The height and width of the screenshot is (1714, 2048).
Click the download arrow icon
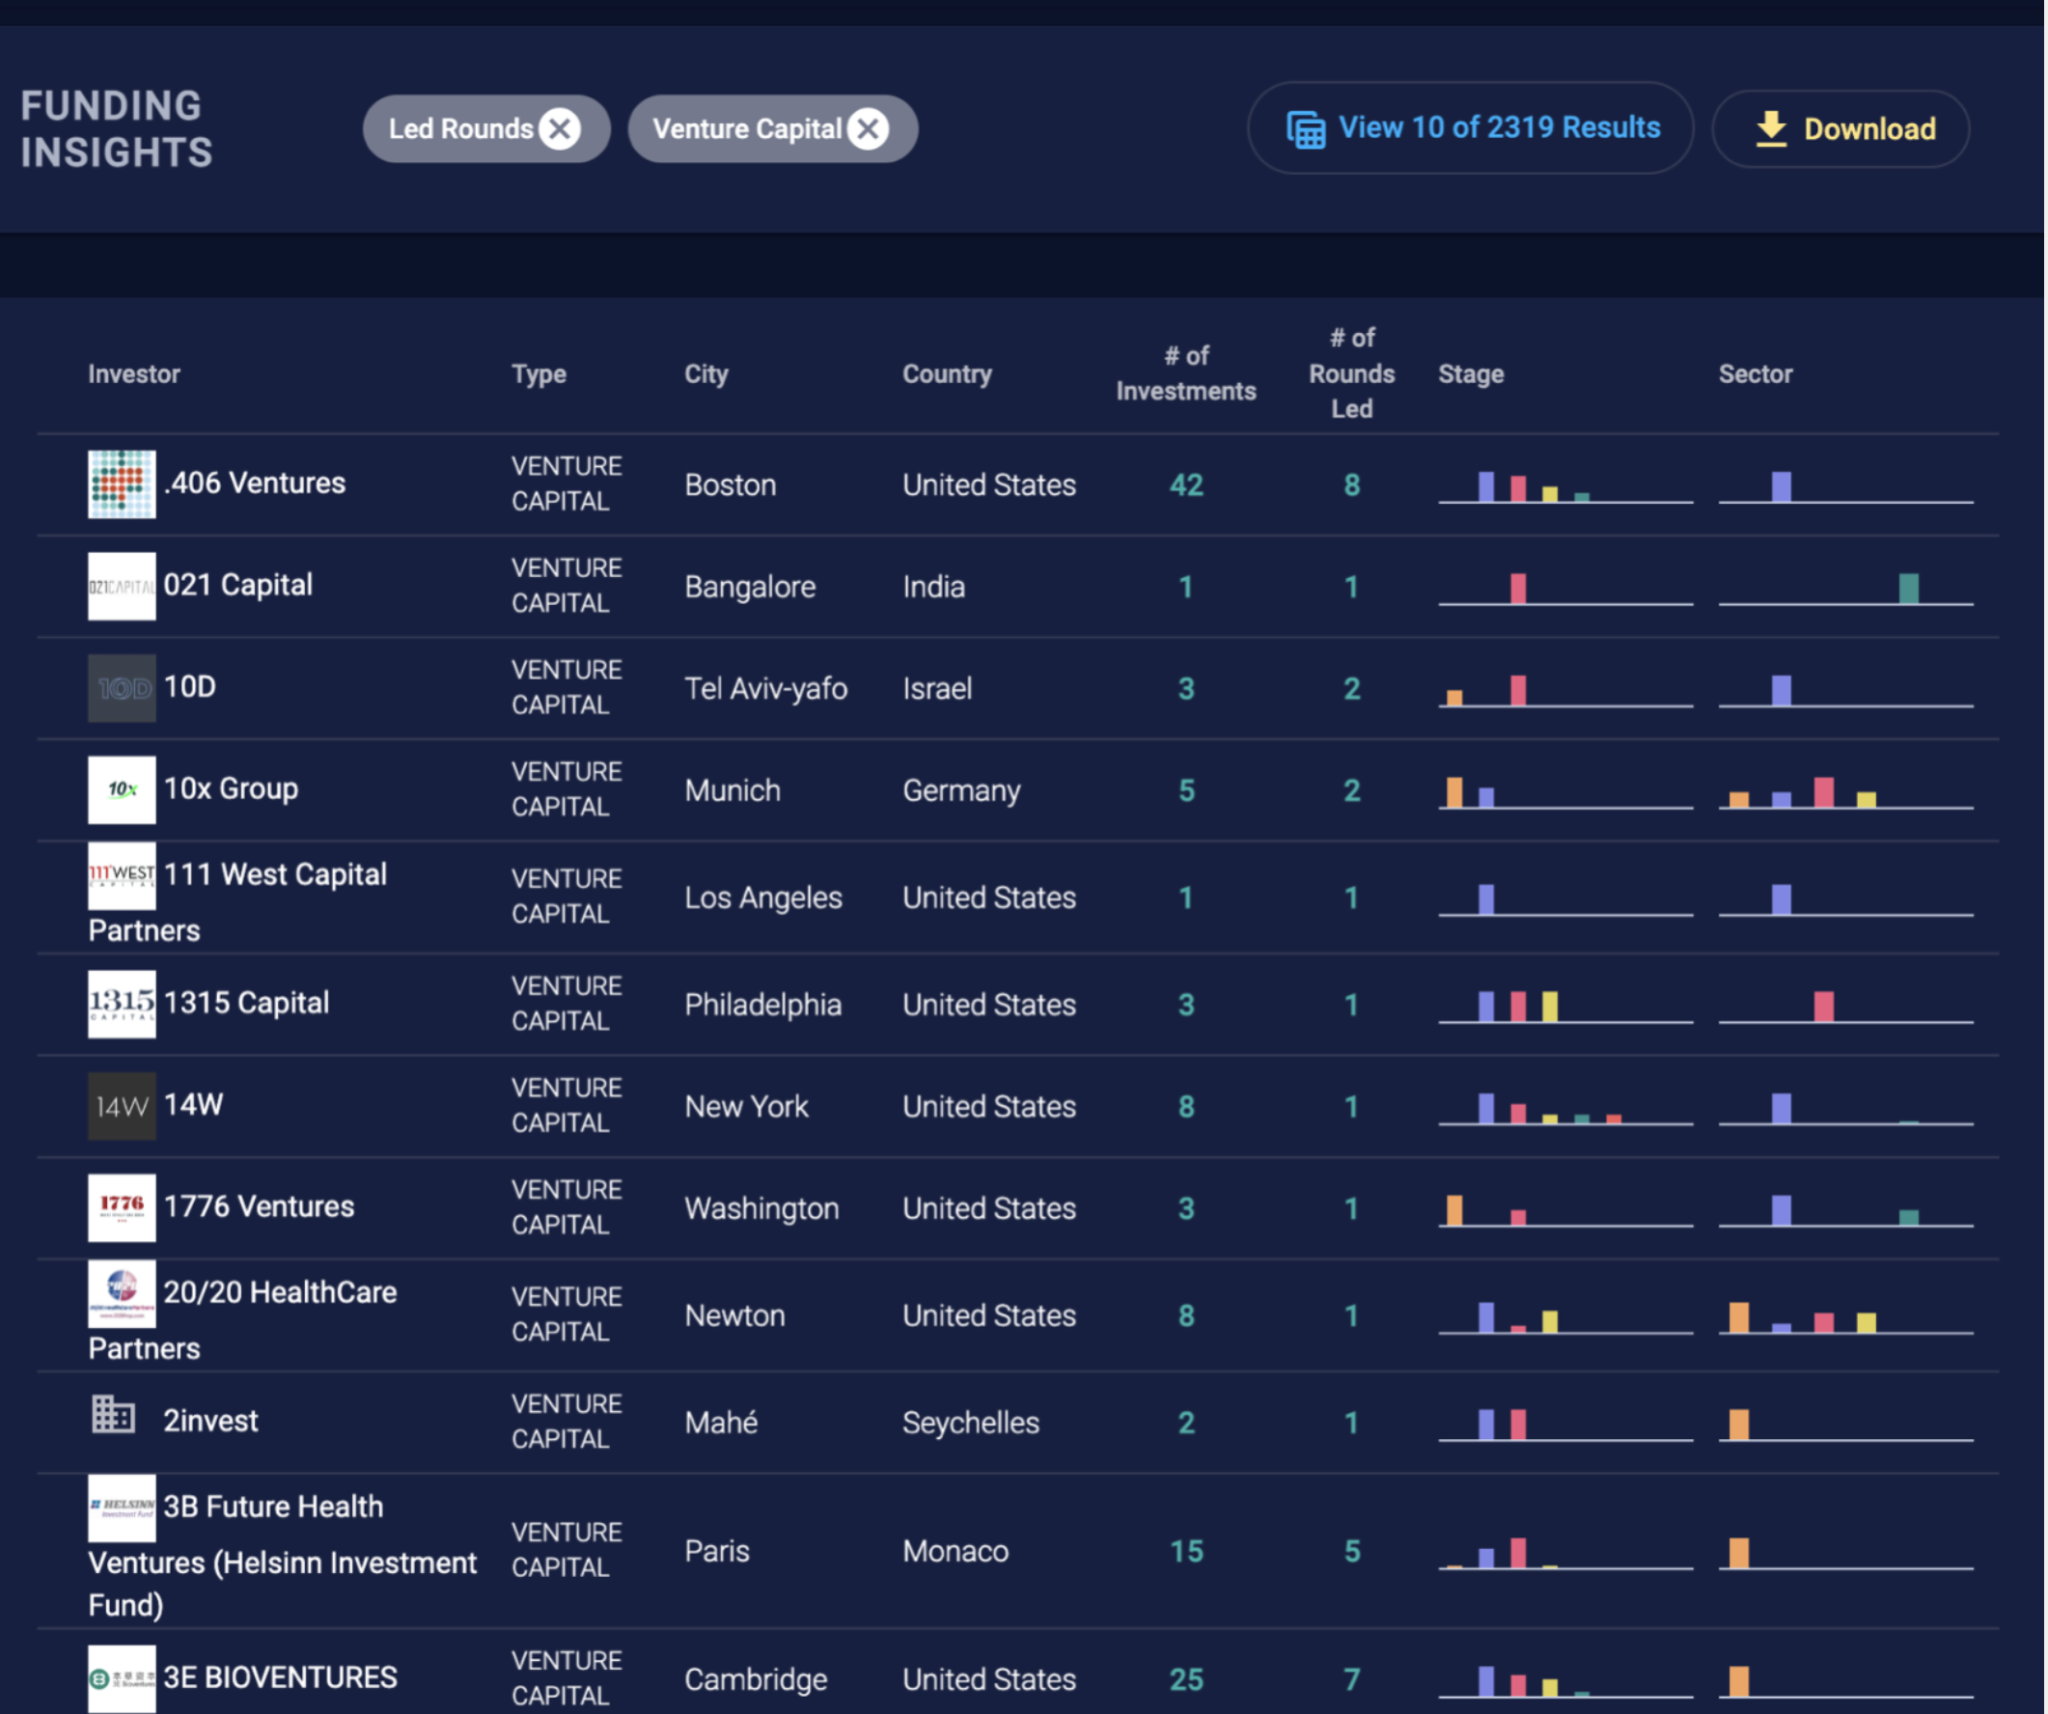(x=1771, y=129)
